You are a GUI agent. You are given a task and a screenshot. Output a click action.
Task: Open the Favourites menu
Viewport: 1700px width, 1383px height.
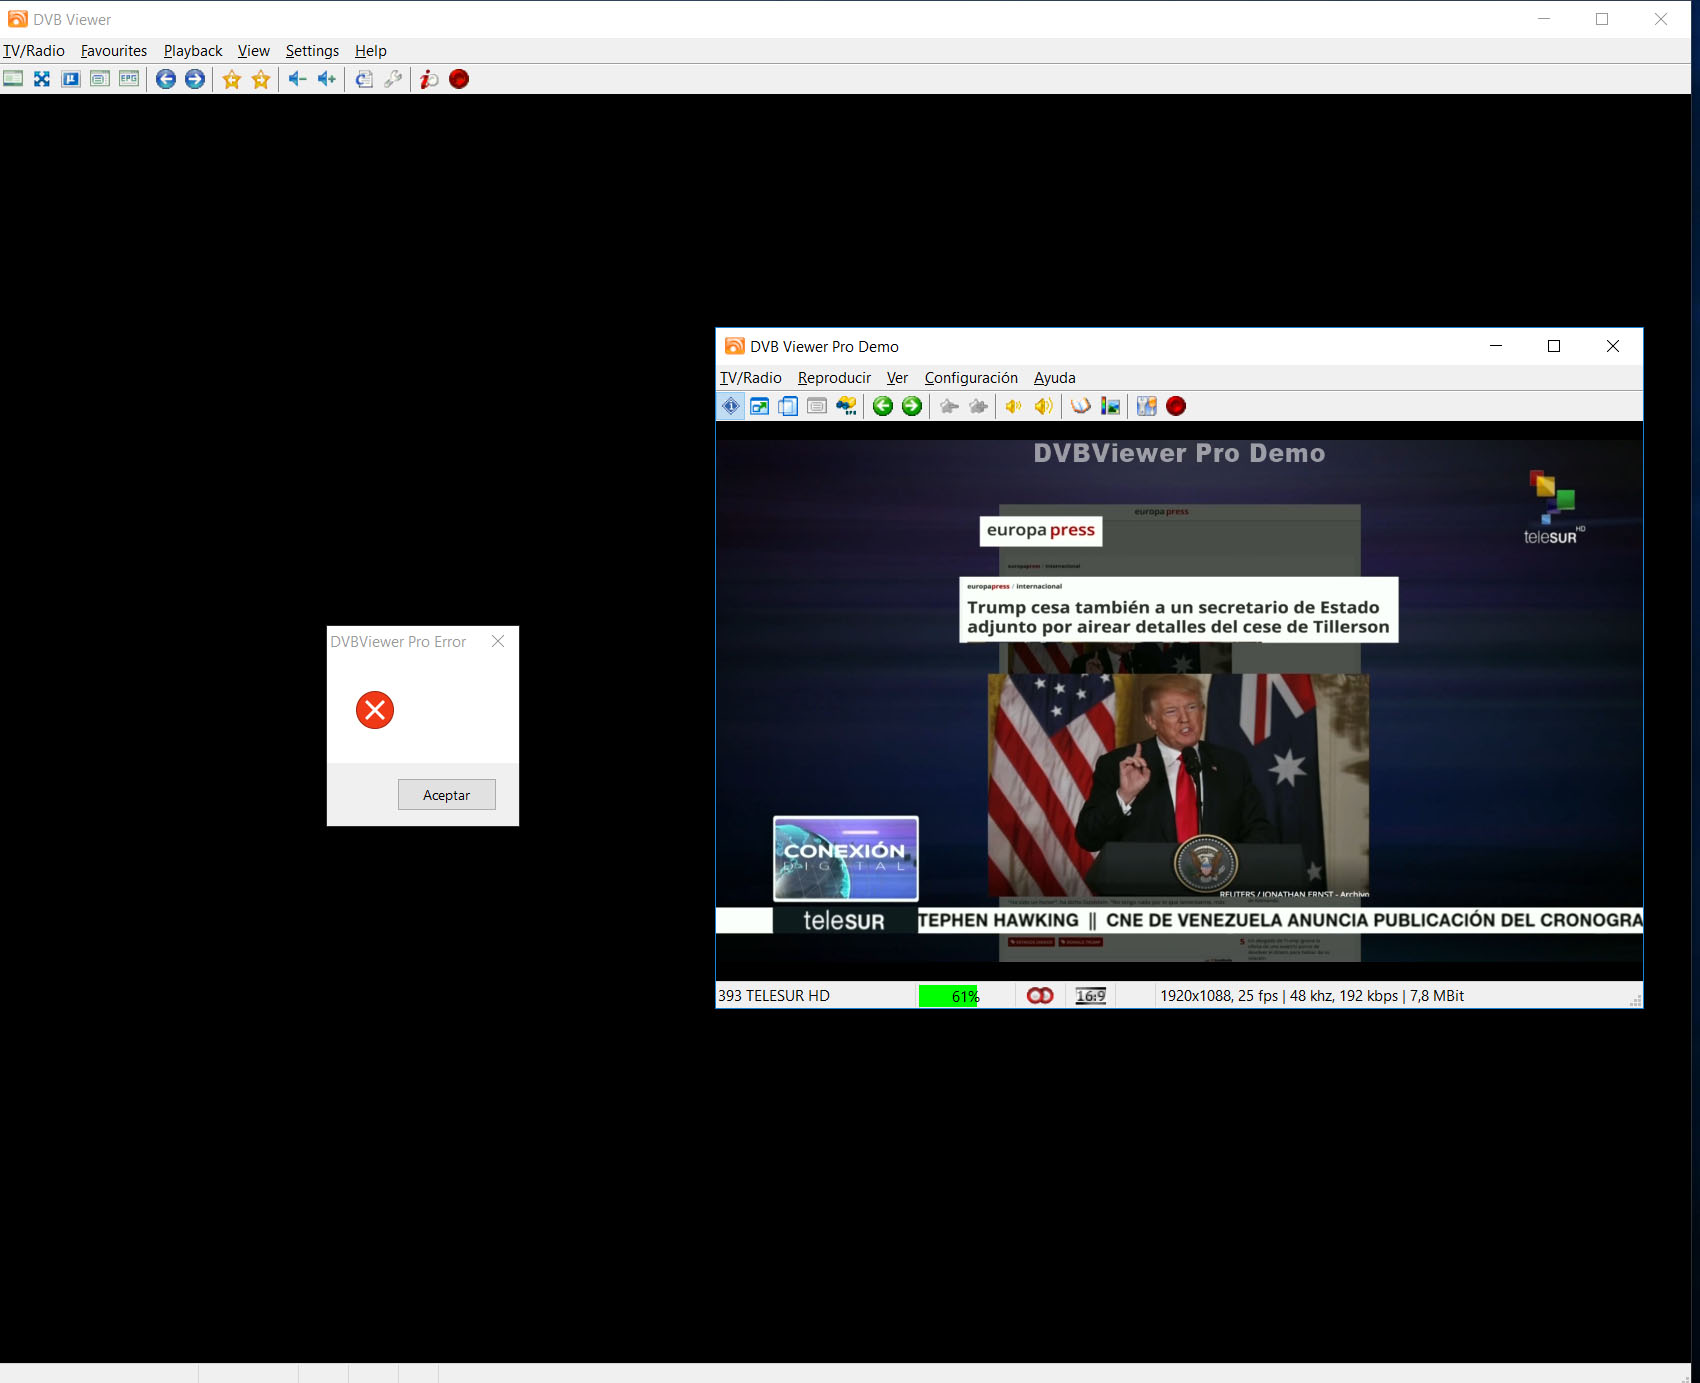tap(114, 51)
